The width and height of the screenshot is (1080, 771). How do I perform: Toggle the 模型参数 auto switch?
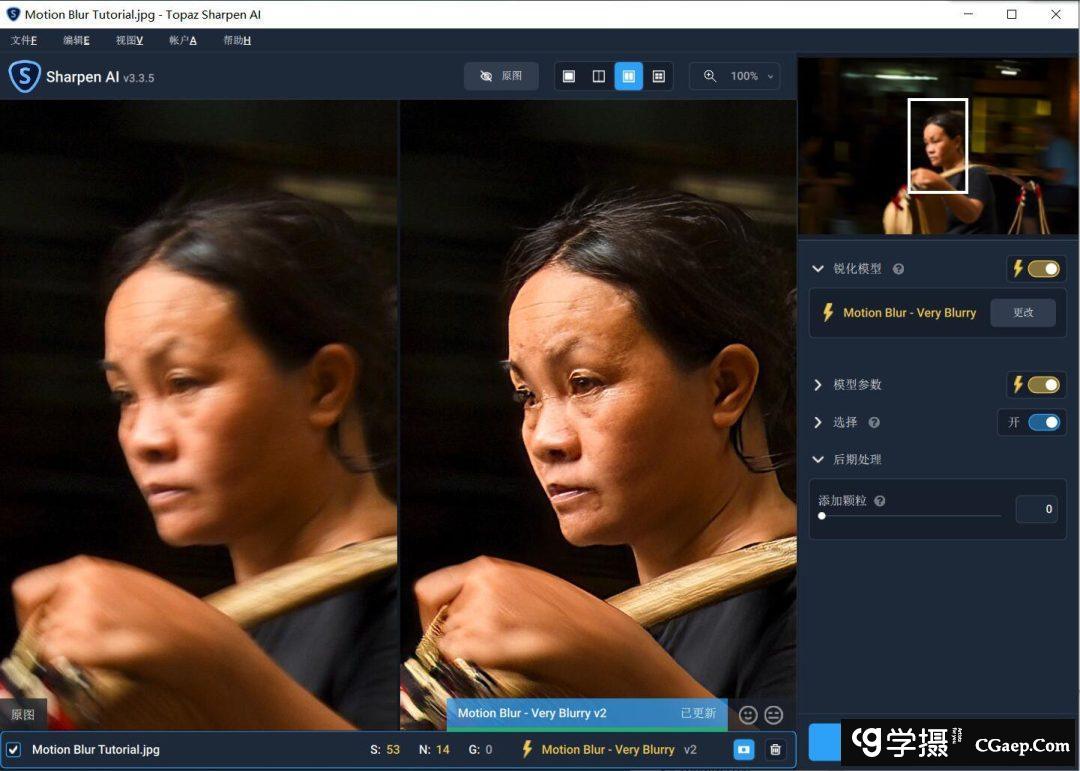pos(1036,385)
